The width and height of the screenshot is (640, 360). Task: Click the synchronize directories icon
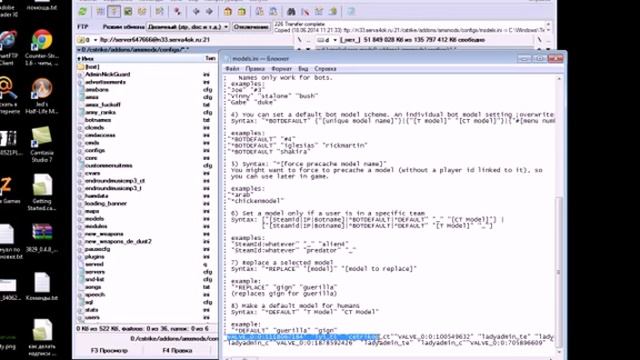click(319, 11)
